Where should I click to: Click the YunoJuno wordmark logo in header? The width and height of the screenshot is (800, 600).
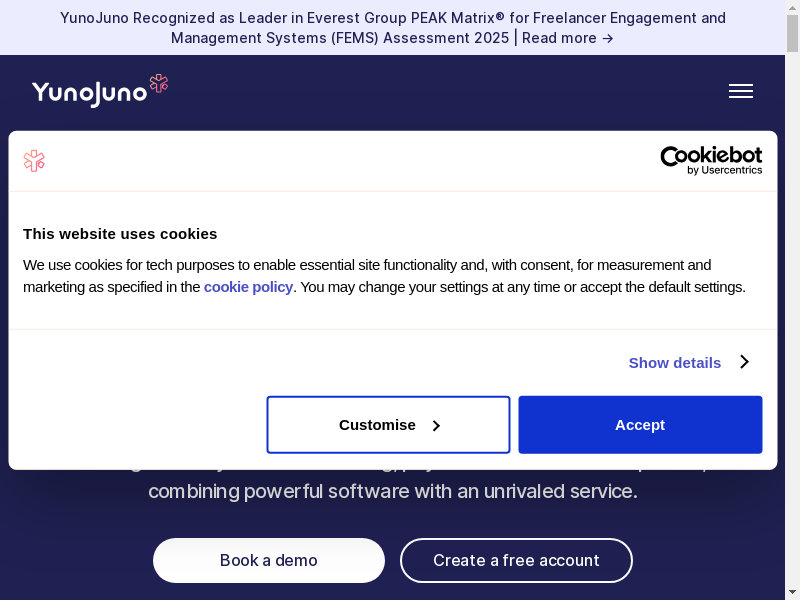89,93
